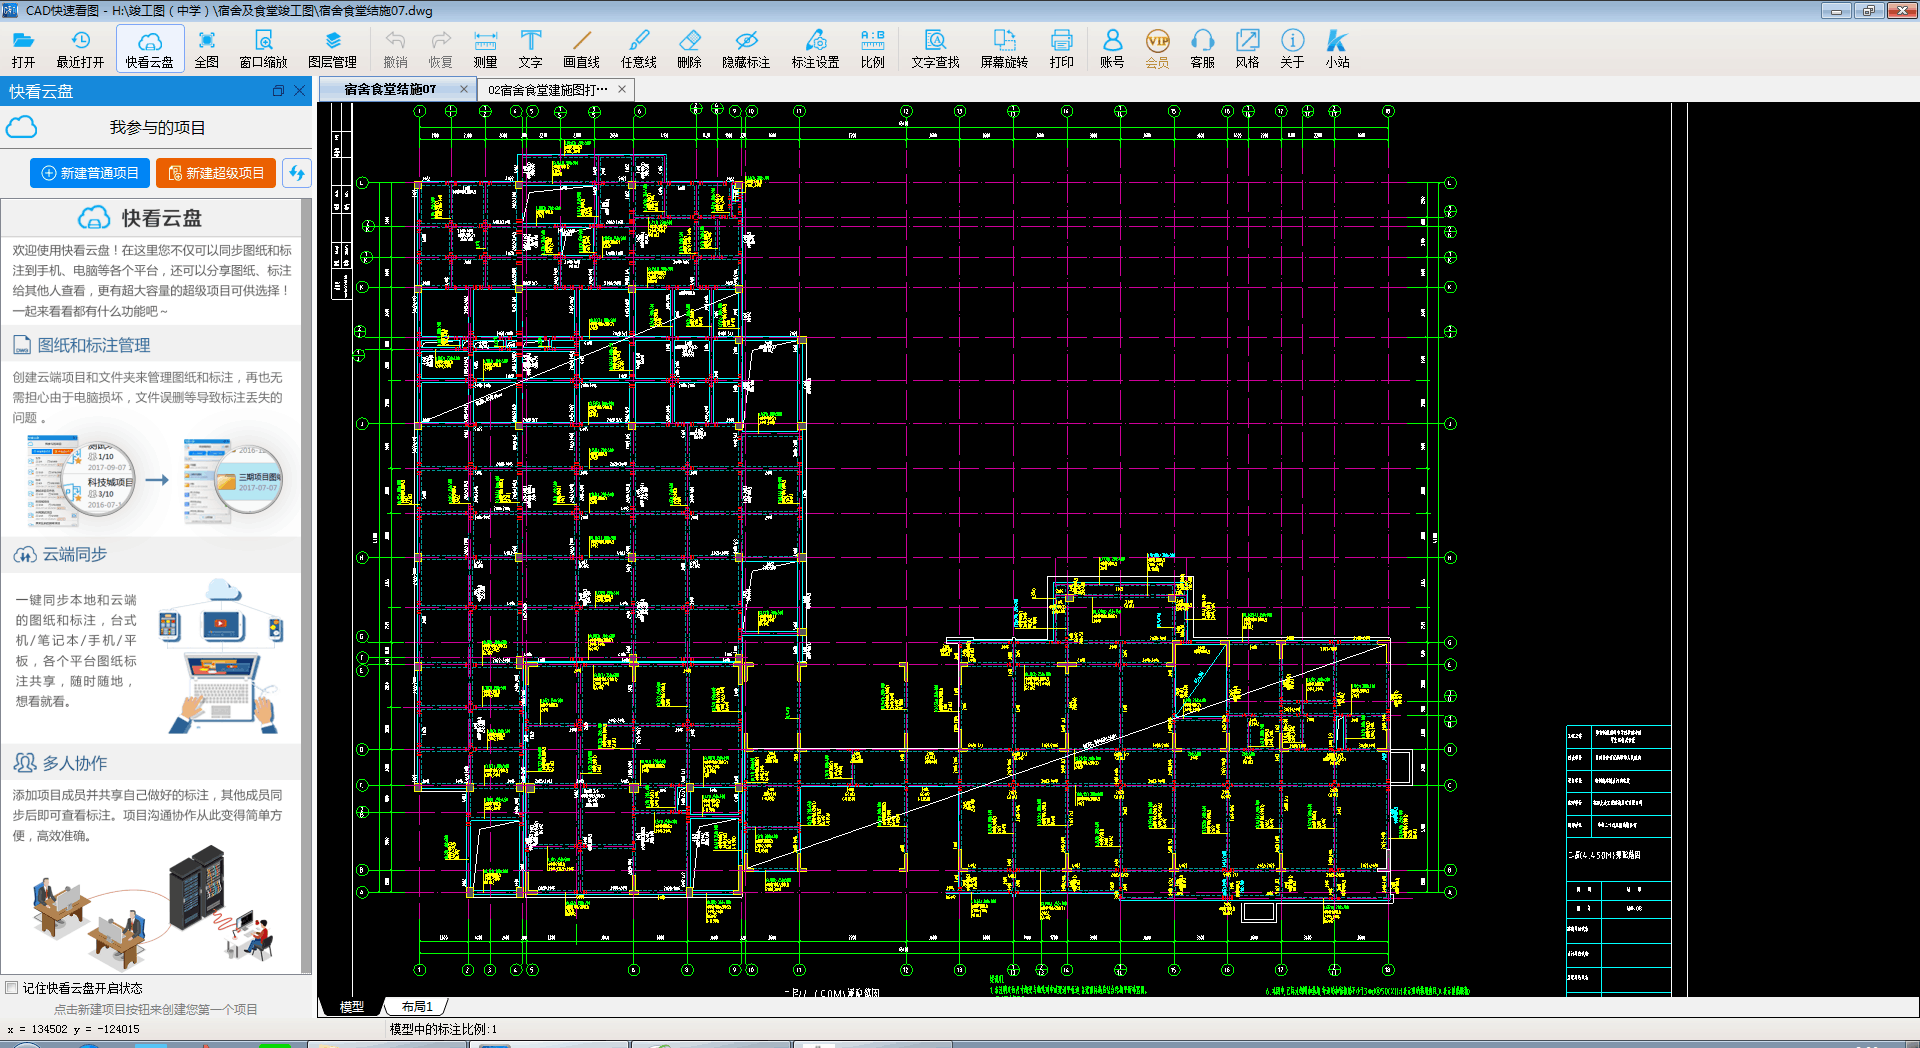Select the 文字 text annotation tool

point(530,49)
